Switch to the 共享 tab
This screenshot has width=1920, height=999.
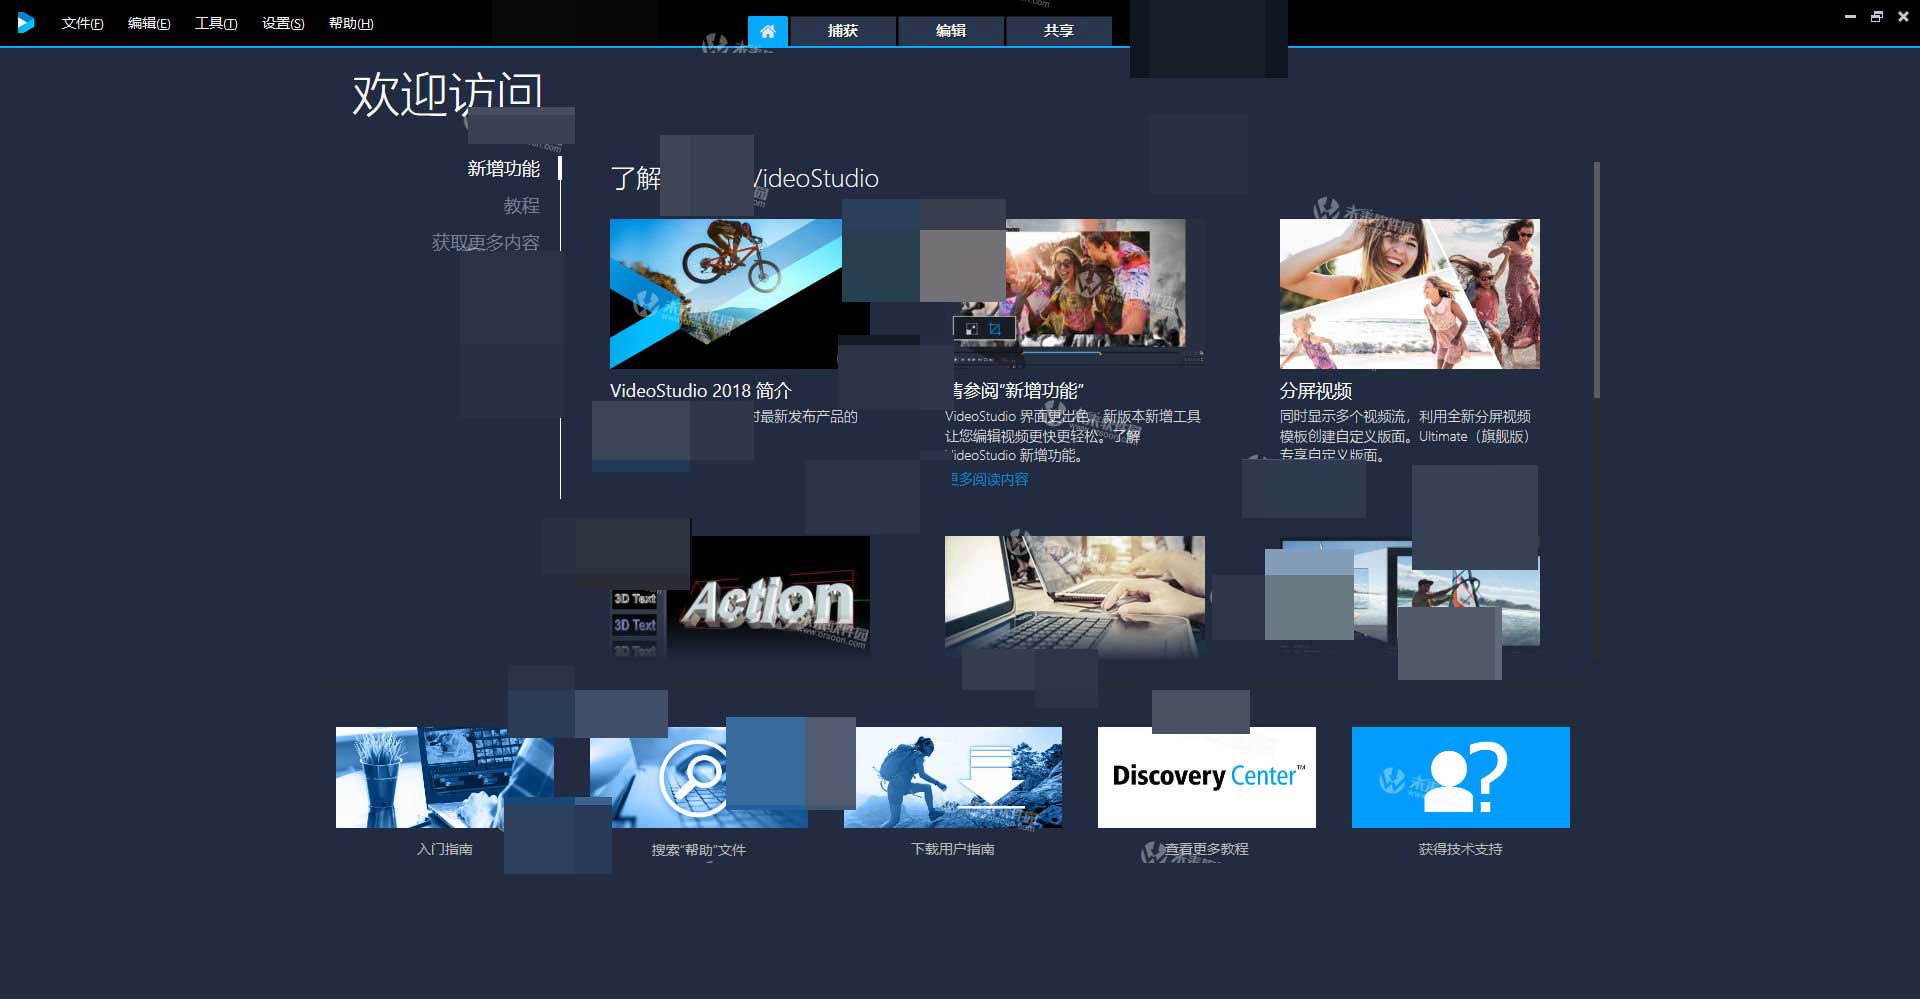(x=1059, y=31)
